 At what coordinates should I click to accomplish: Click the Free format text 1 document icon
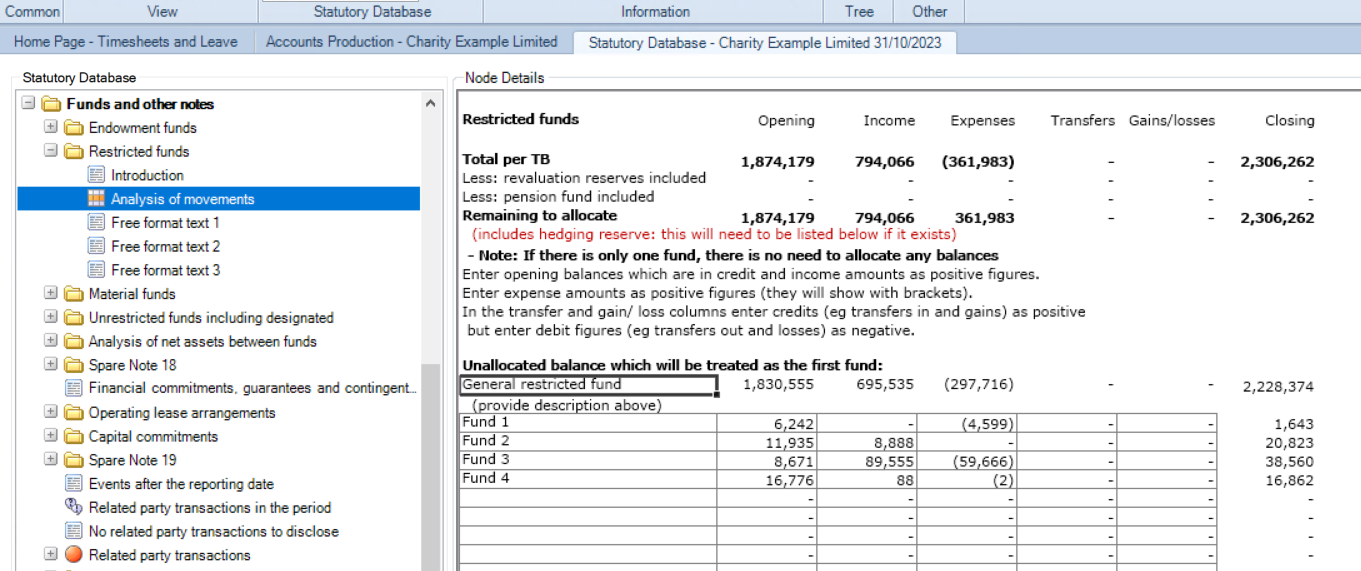(96, 223)
